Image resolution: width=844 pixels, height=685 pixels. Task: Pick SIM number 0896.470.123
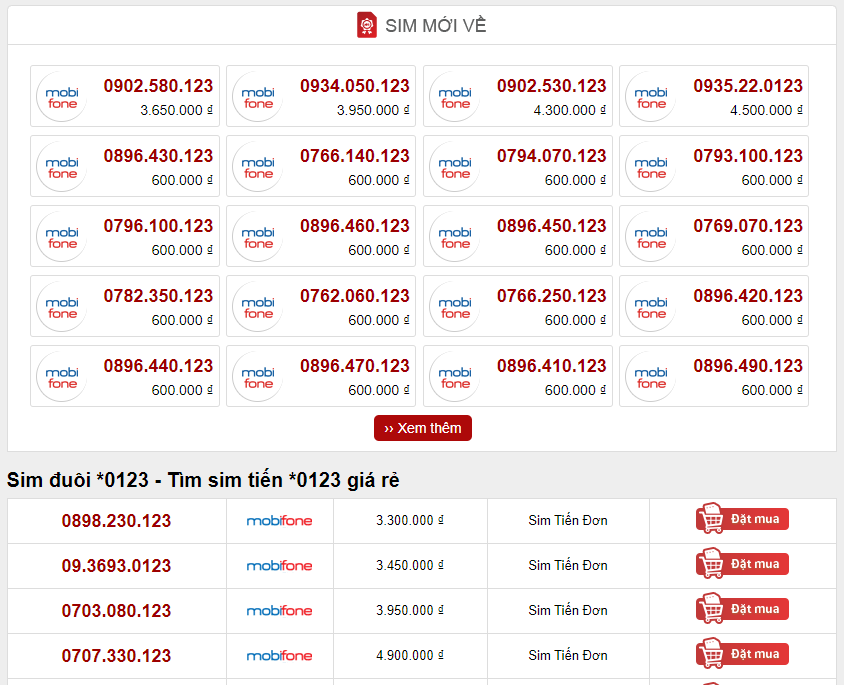pyautogui.click(x=355, y=366)
